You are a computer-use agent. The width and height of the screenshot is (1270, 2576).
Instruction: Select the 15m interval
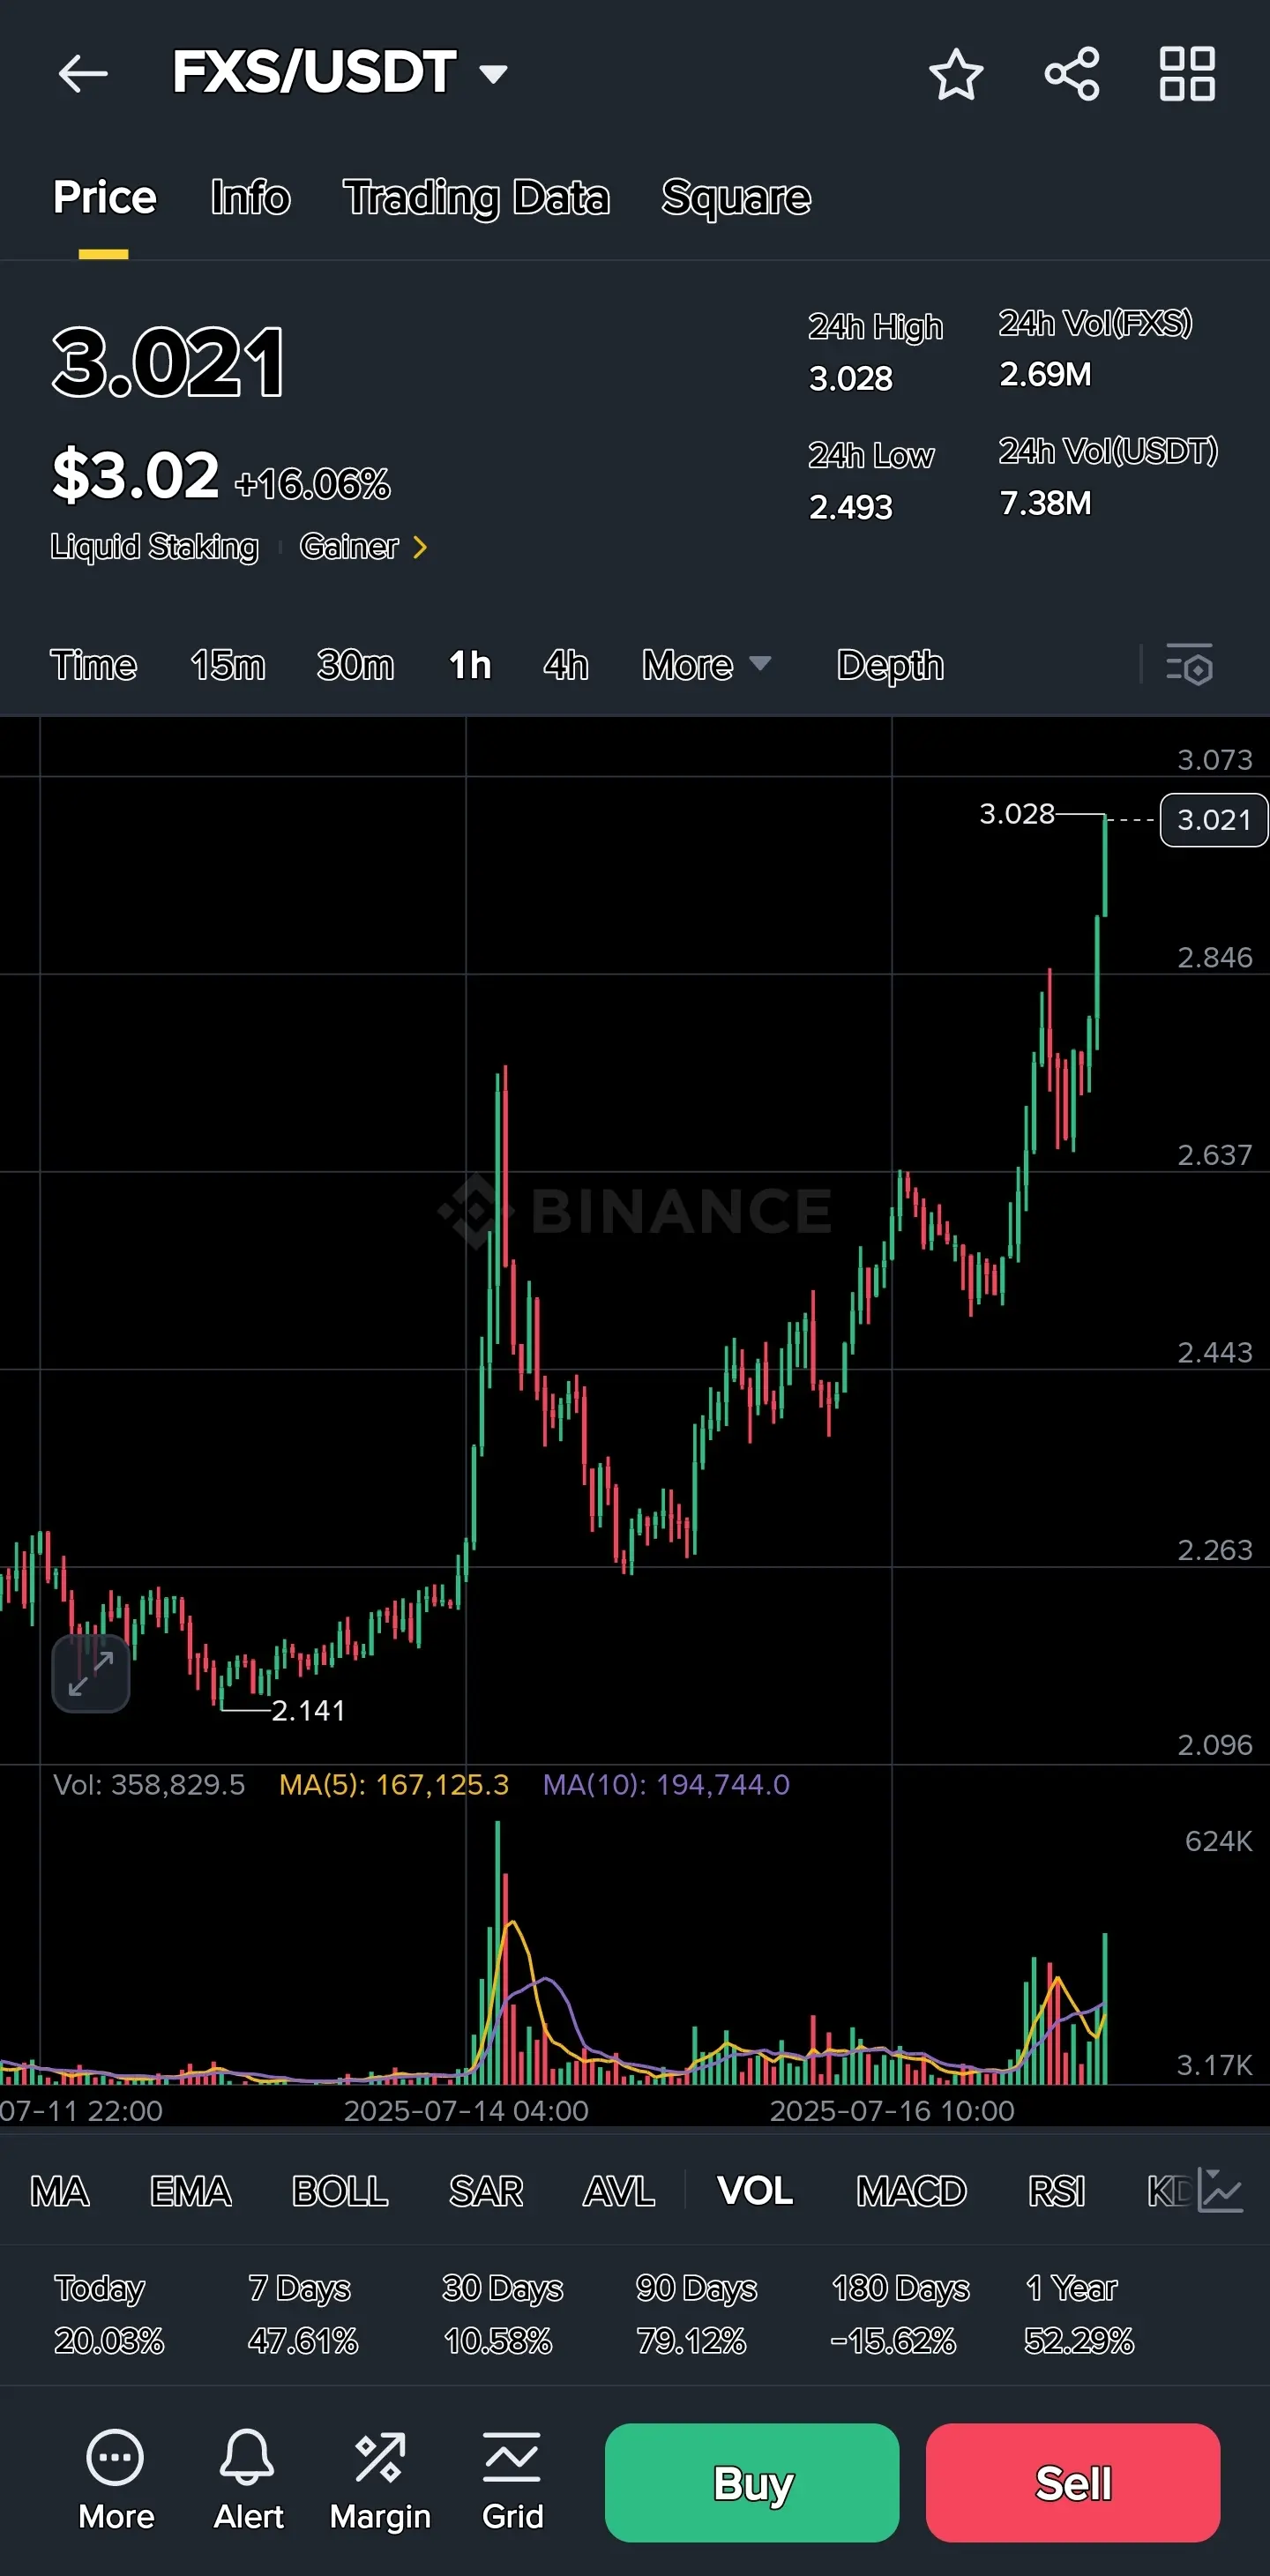click(228, 665)
